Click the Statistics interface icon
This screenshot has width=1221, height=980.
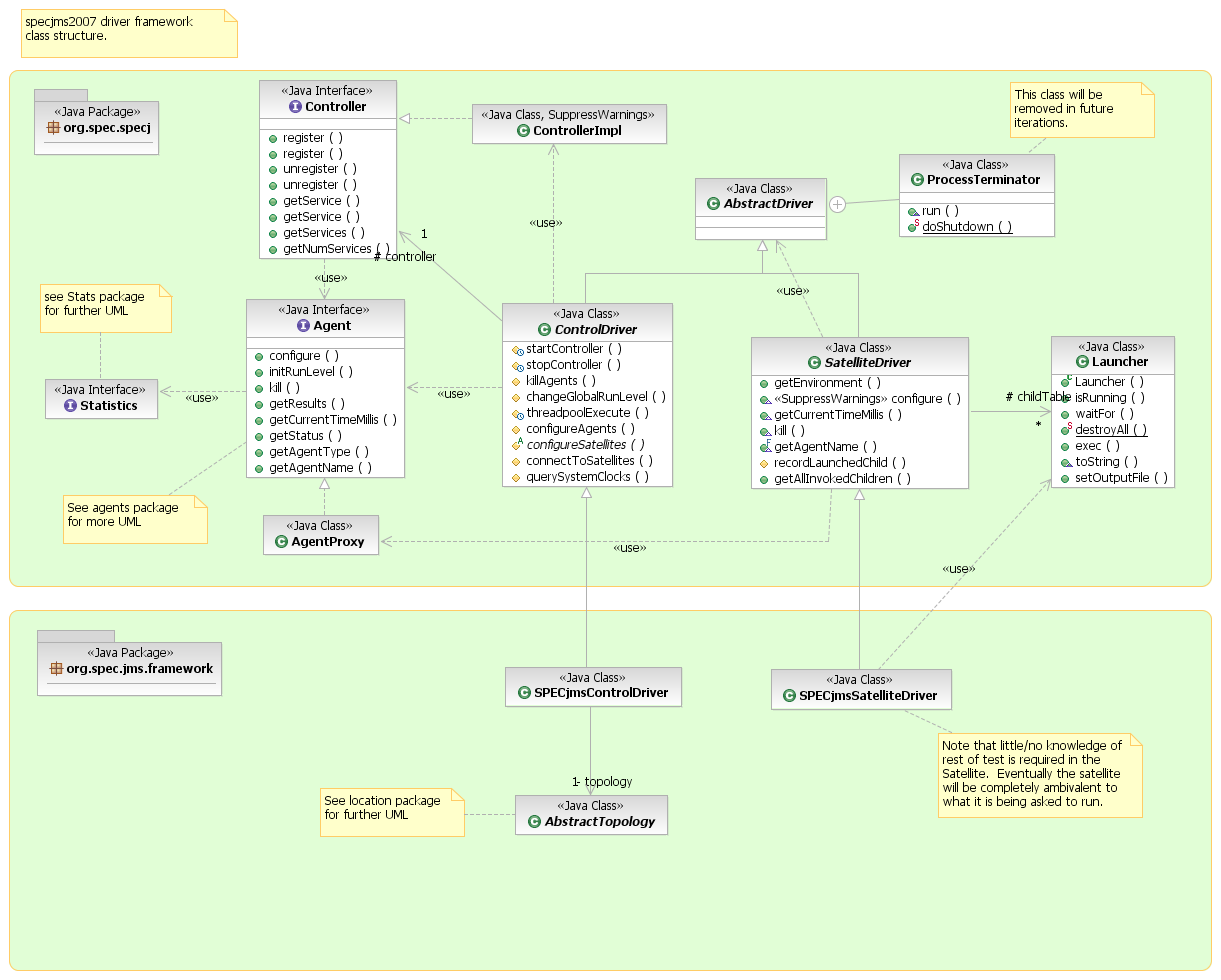pyautogui.click(x=70, y=405)
